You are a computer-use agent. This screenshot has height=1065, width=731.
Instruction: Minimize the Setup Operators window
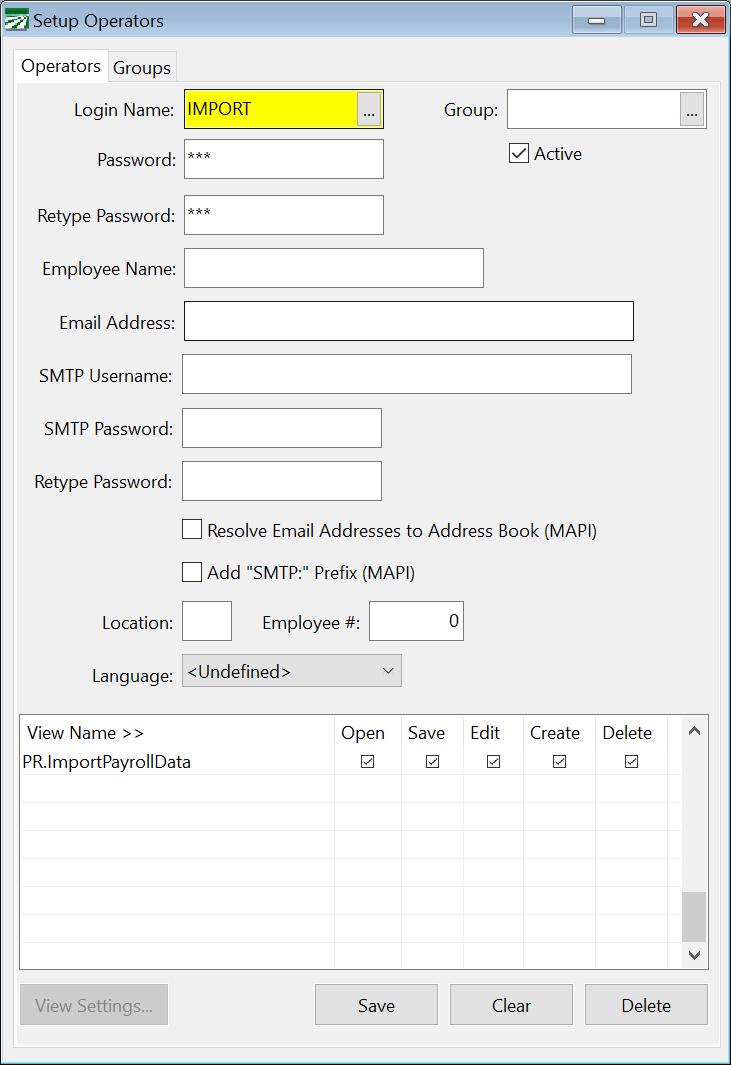pos(597,20)
